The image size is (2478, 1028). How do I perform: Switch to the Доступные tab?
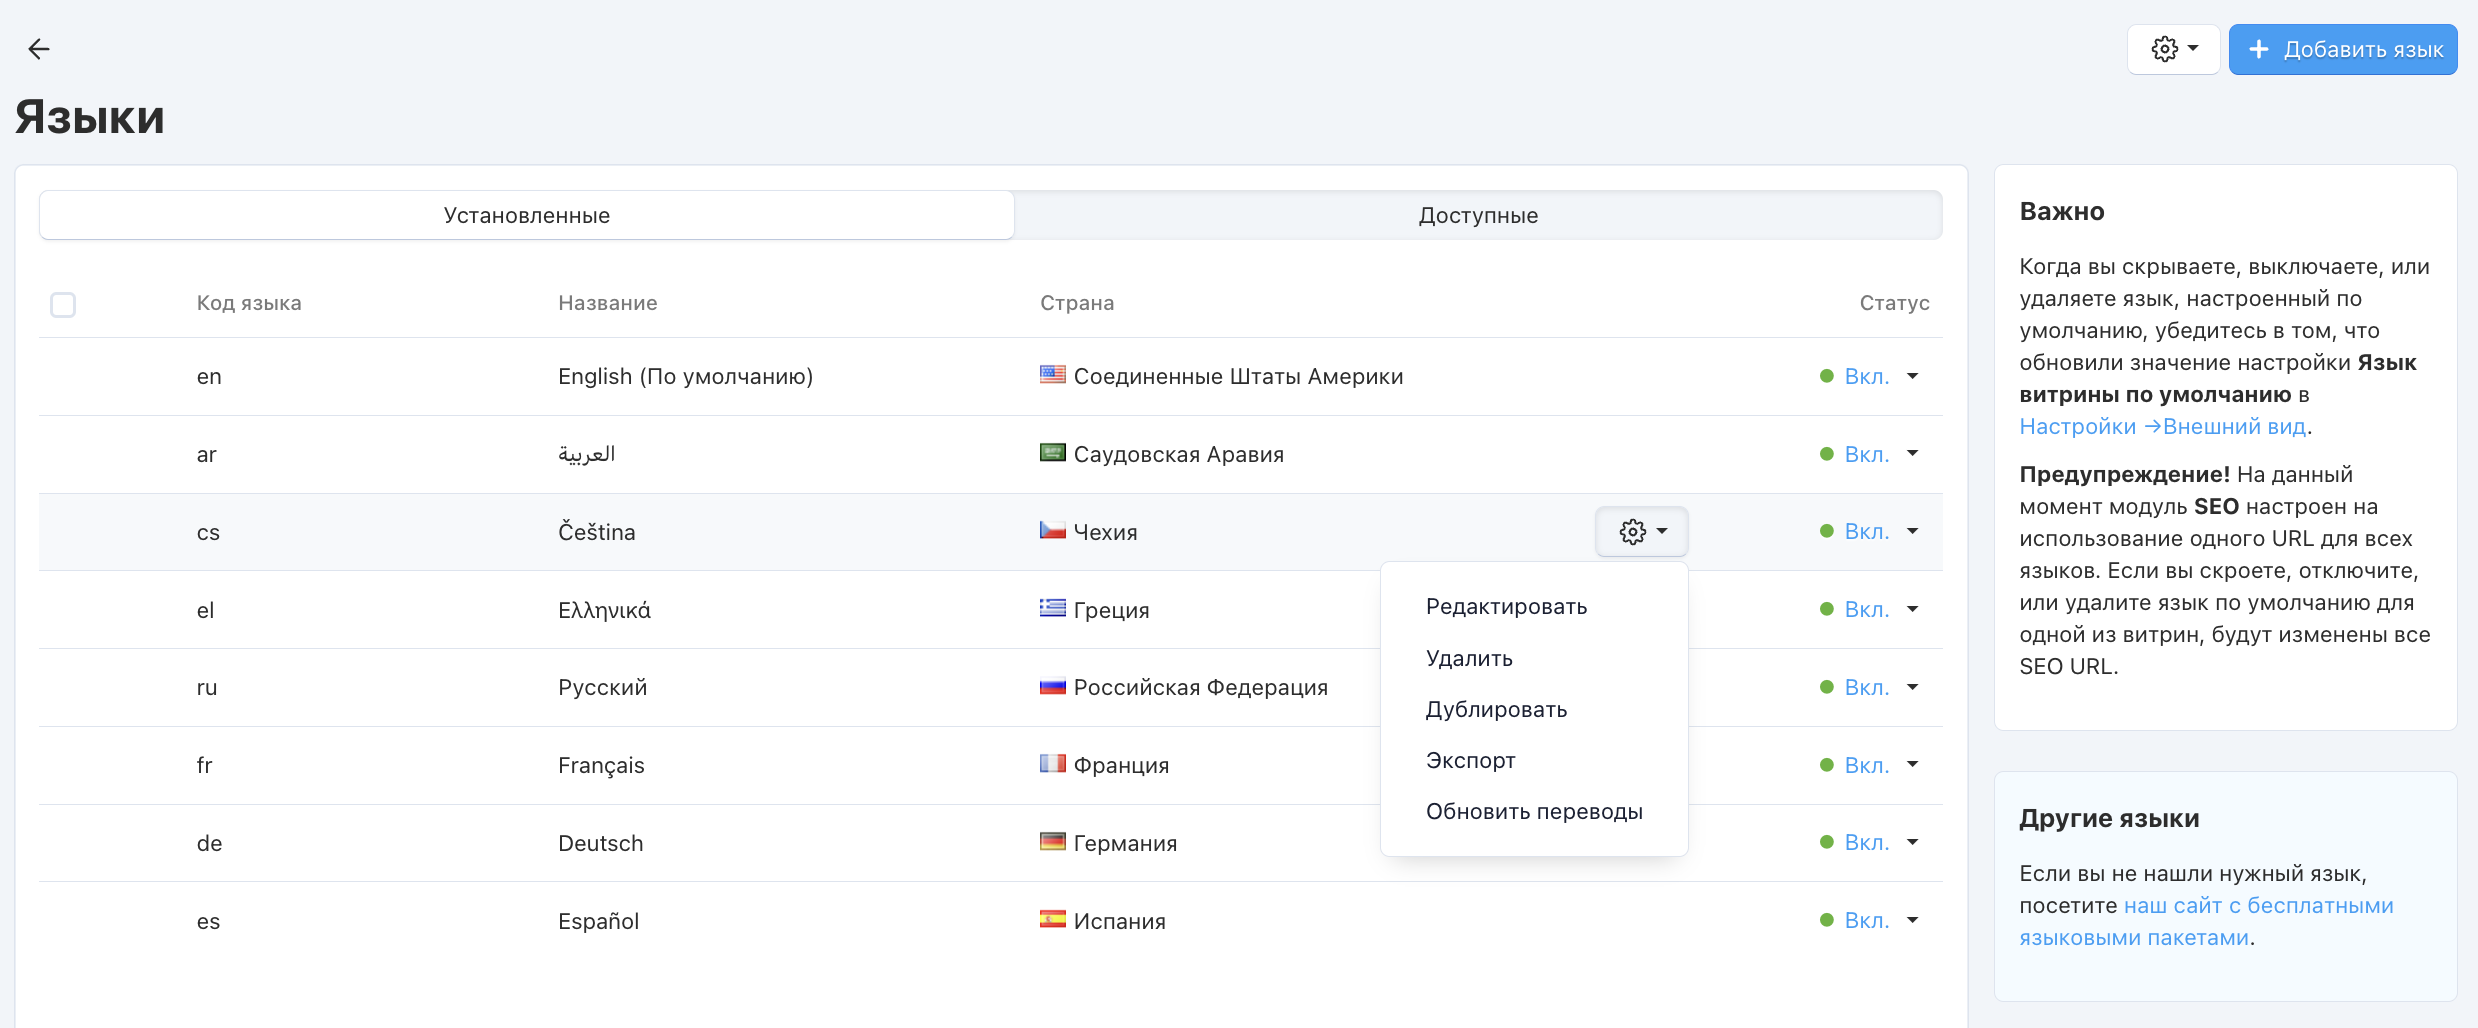pyautogui.click(x=1477, y=215)
